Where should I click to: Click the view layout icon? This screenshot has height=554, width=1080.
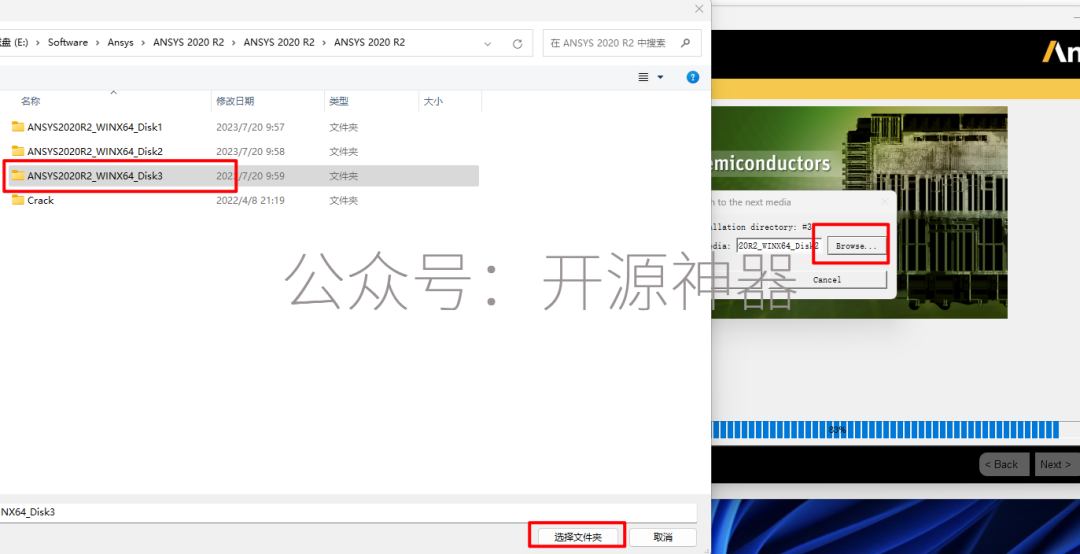(643, 77)
